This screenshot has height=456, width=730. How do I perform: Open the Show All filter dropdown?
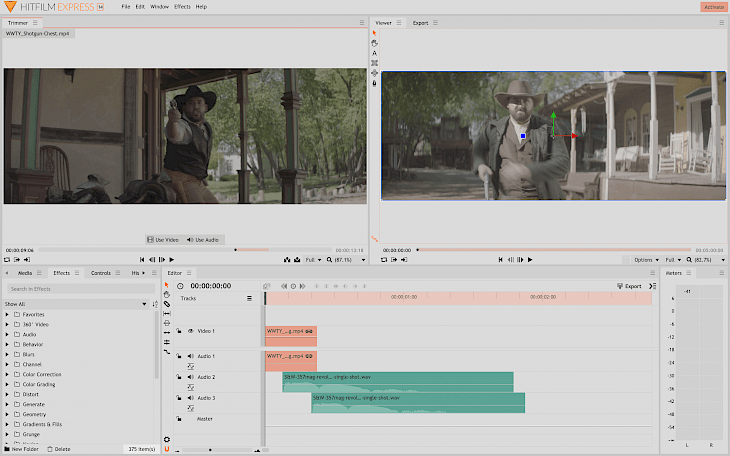coord(75,304)
